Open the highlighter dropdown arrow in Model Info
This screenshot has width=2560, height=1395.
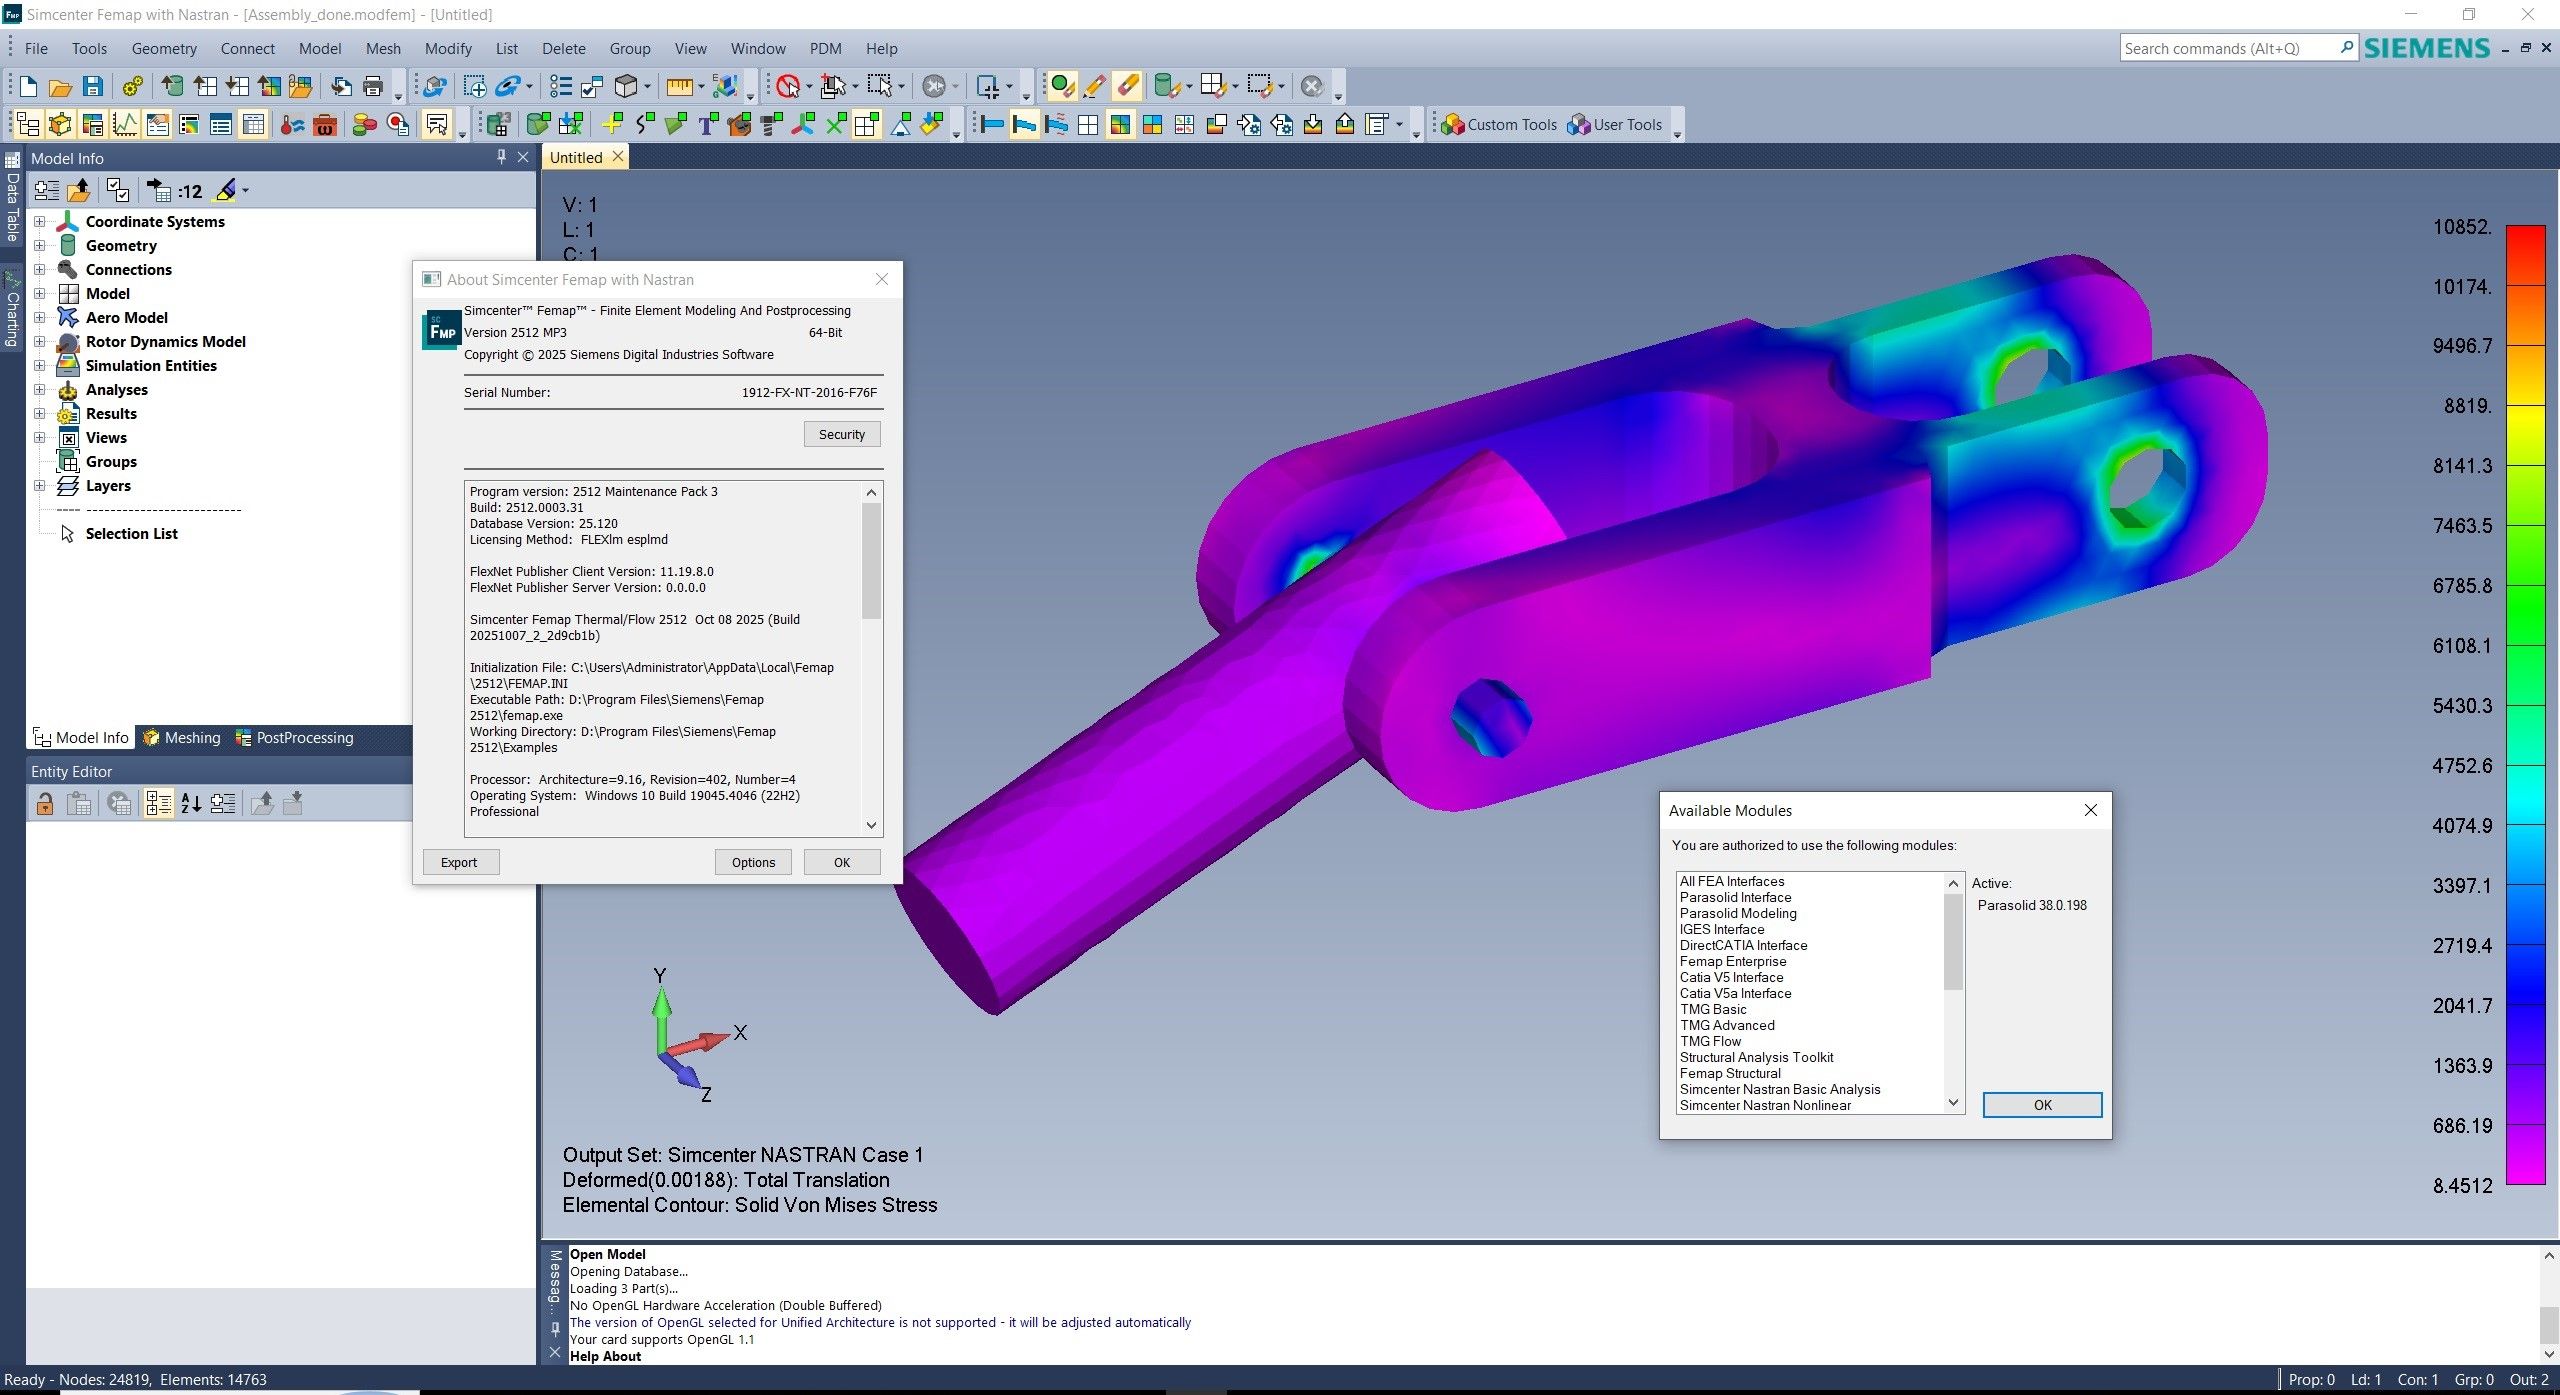[245, 190]
